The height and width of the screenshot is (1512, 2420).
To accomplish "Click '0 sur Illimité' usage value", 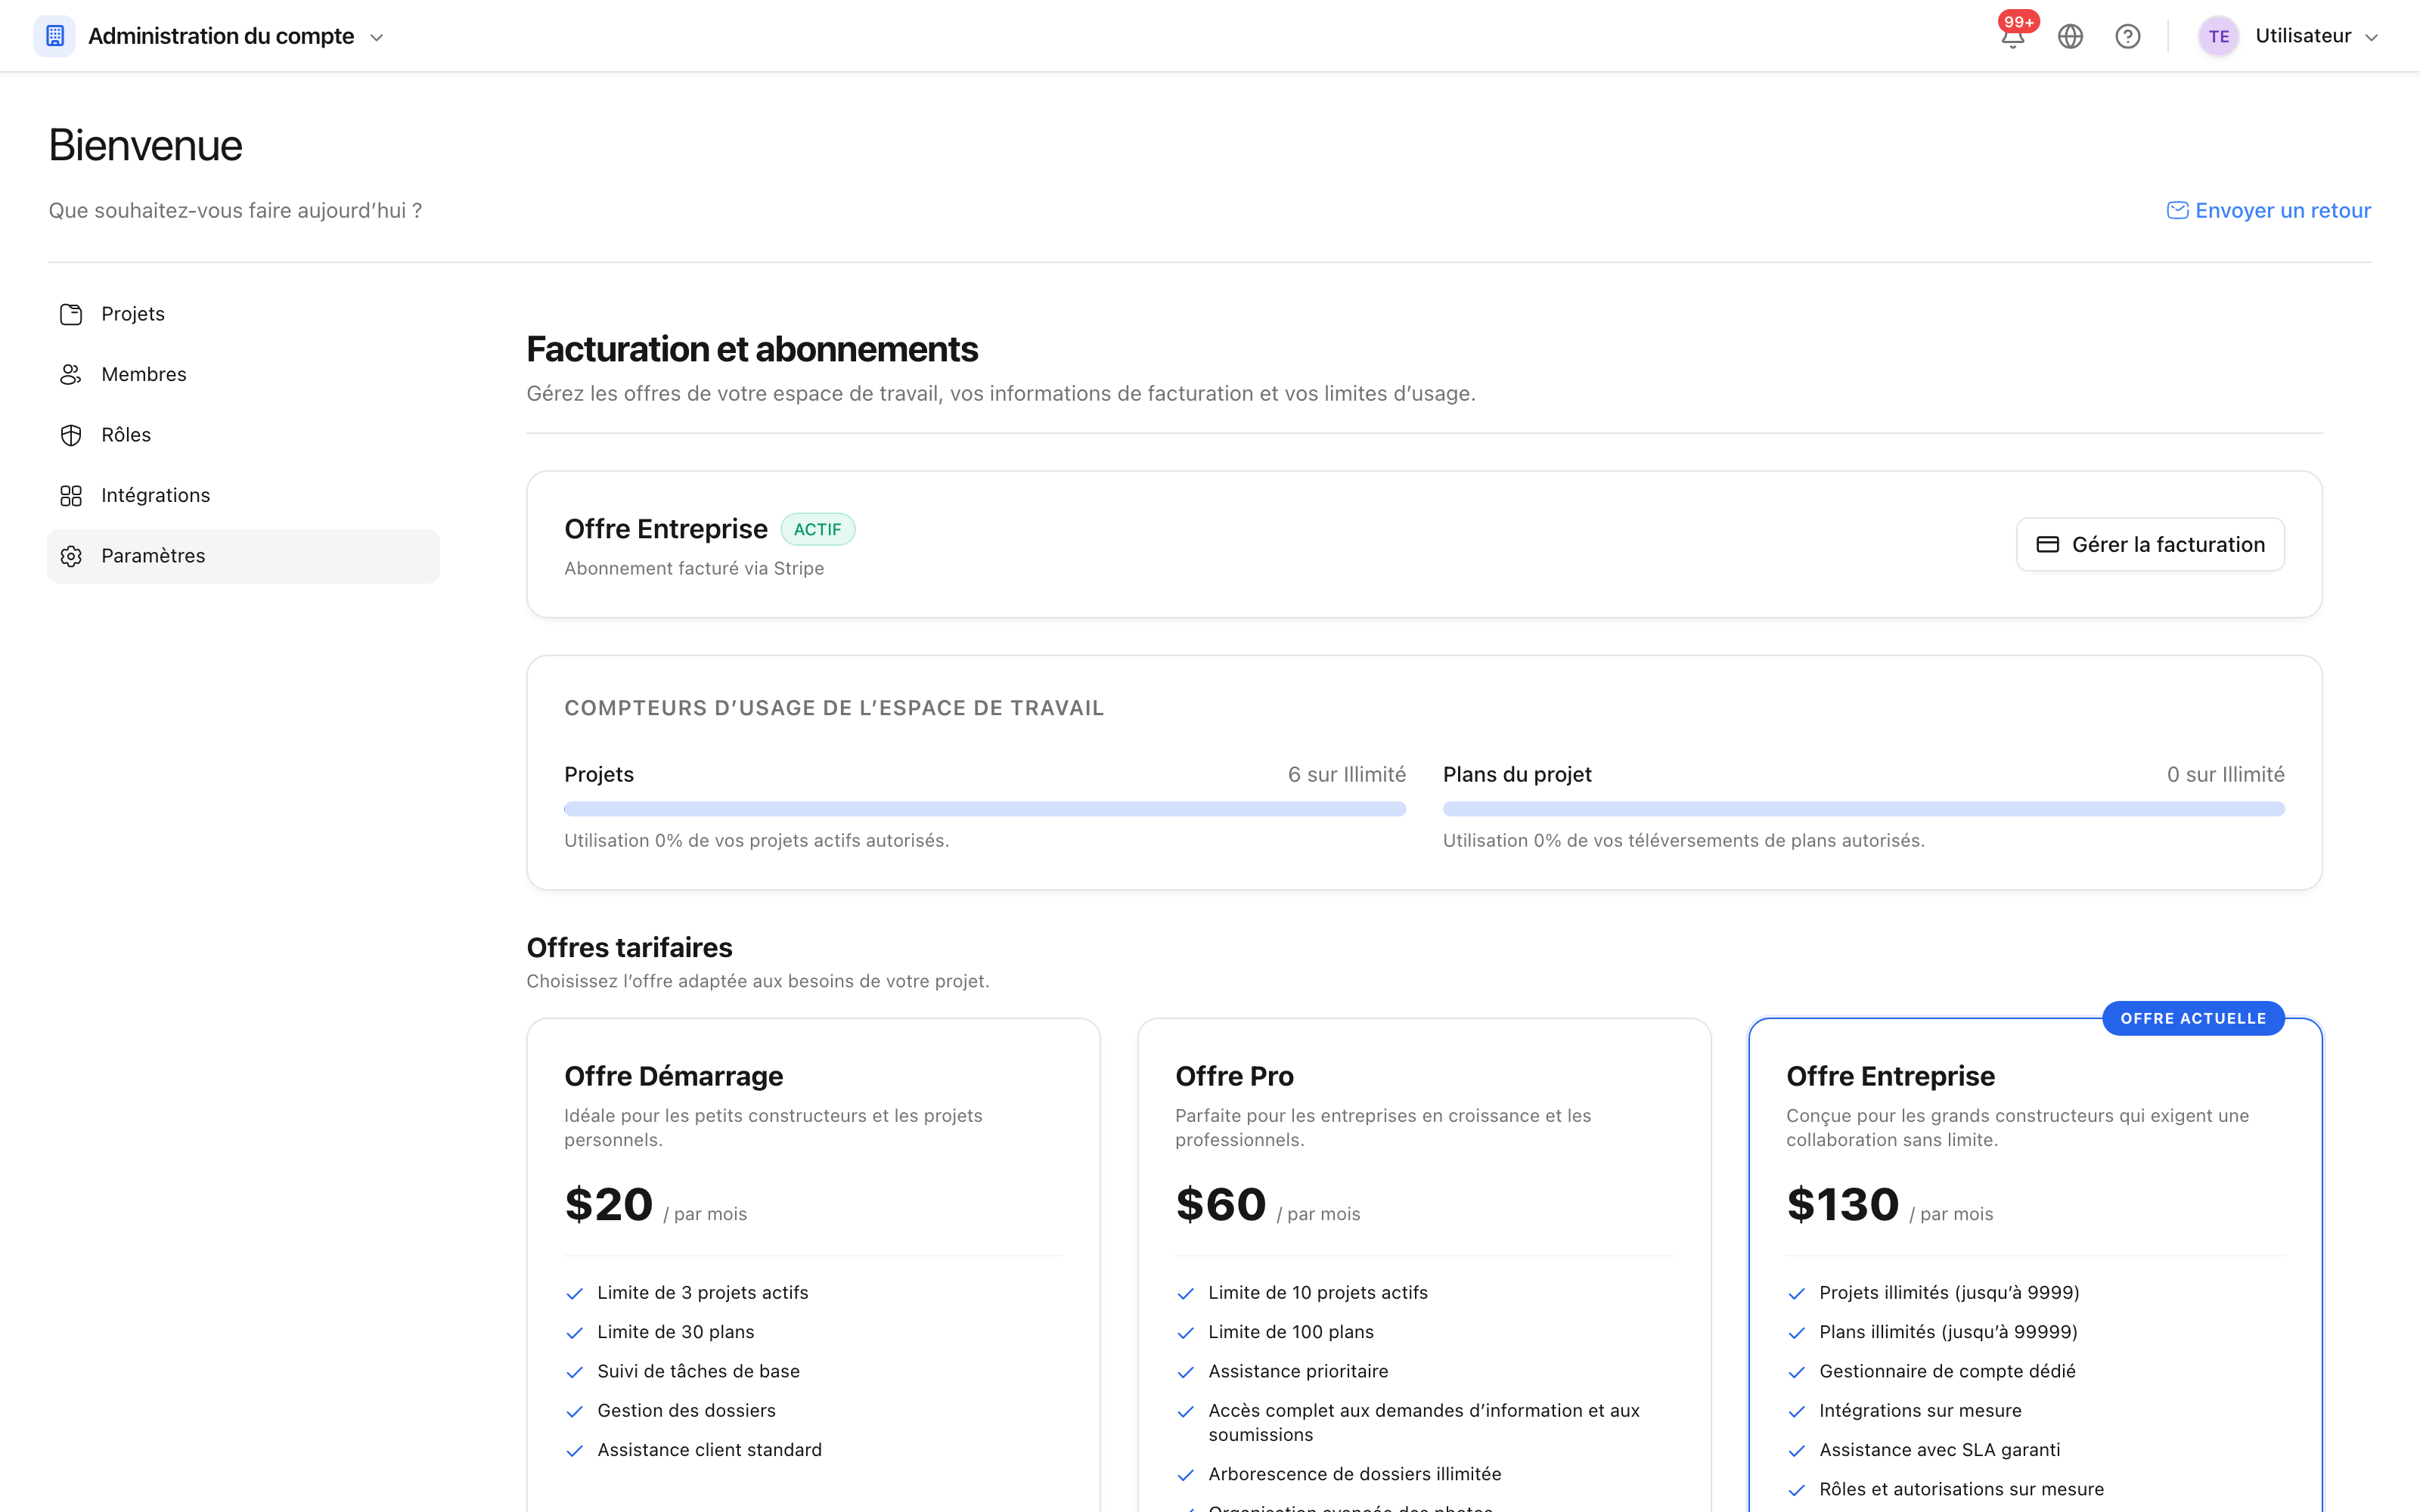I will pyautogui.click(x=2225, y=774).
